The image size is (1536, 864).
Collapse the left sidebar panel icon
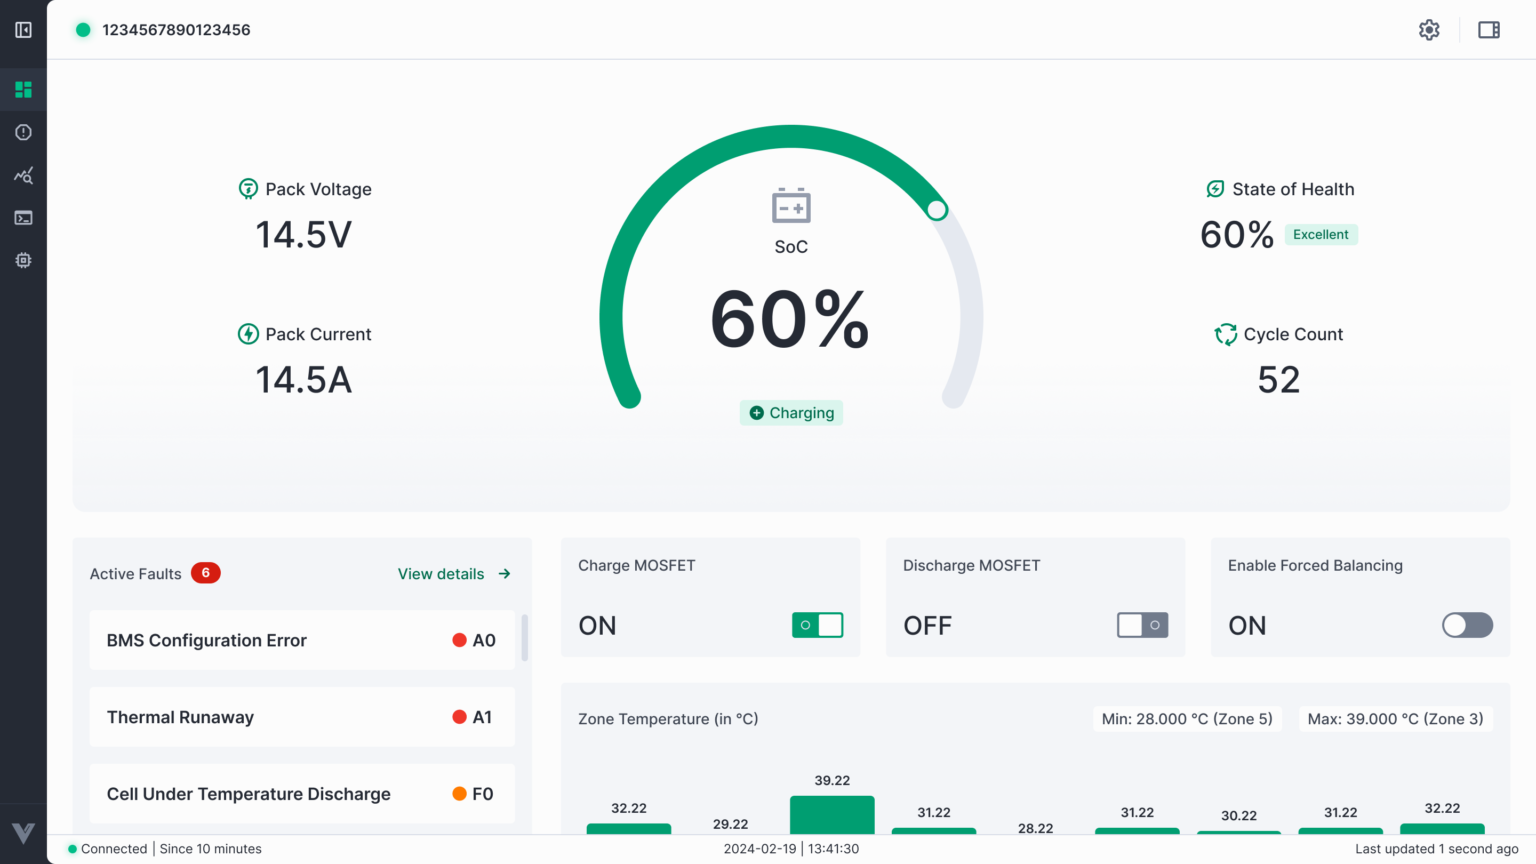pos(23,30)
